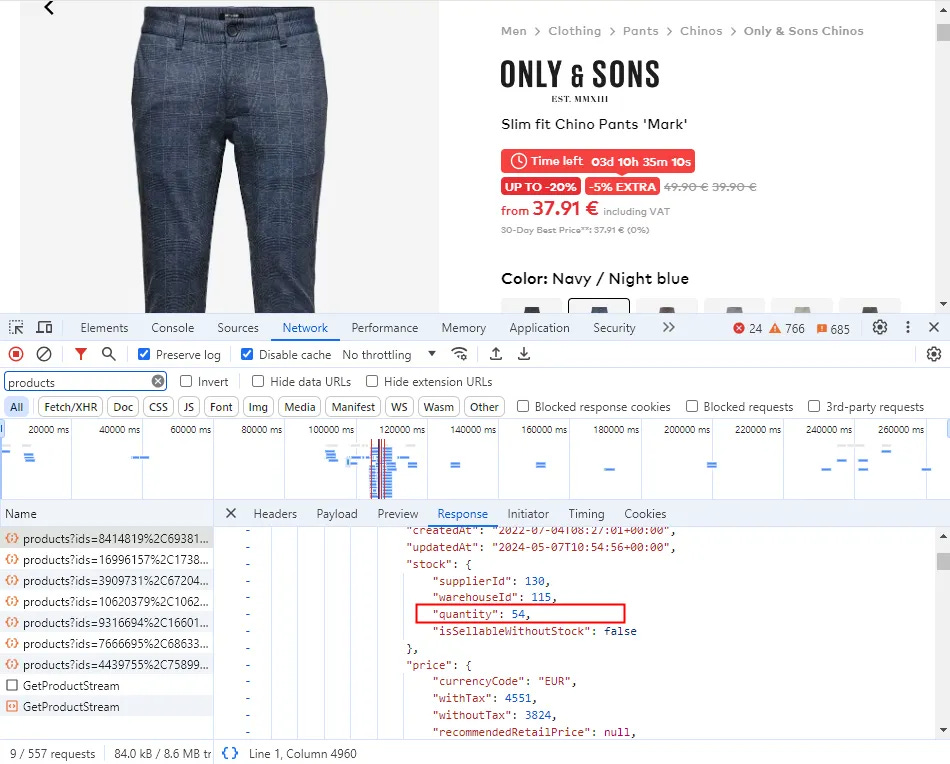Toggle Disable cache checkbox

[247, 354]
